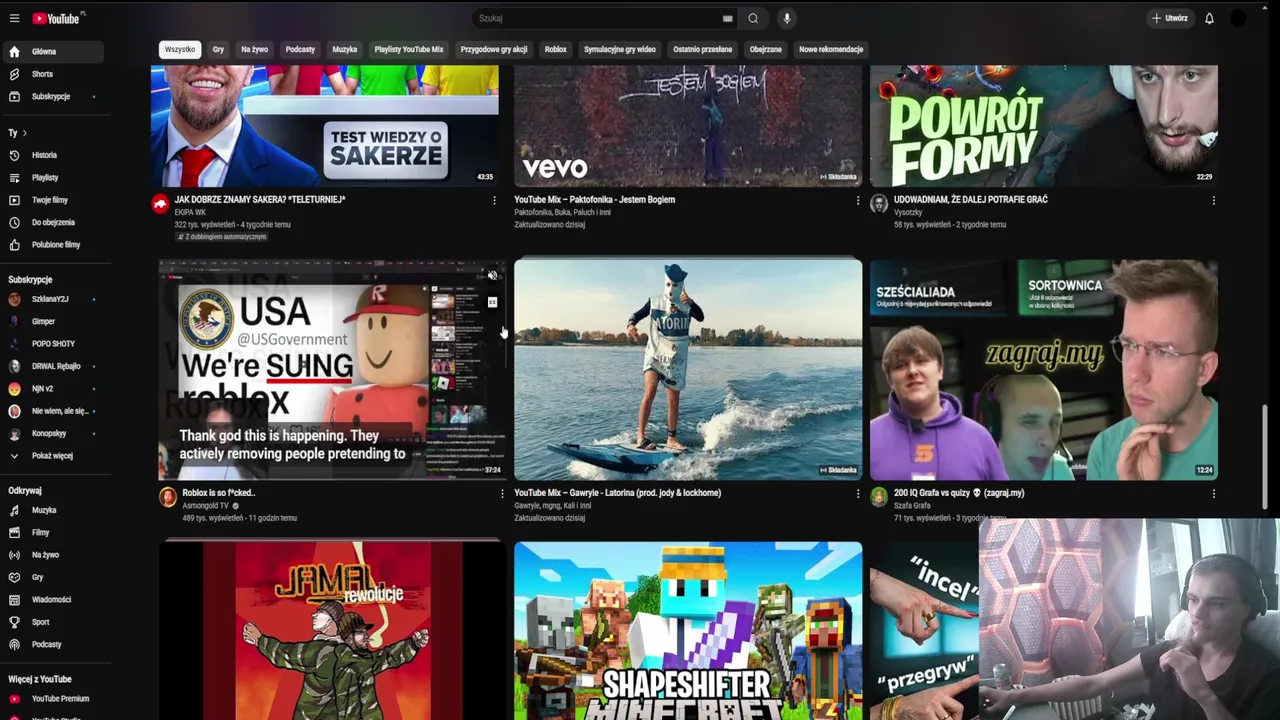Toggle captions on Roblox preview
The height and width of the screenshot is (720, 1280).
tap(492, 302)
